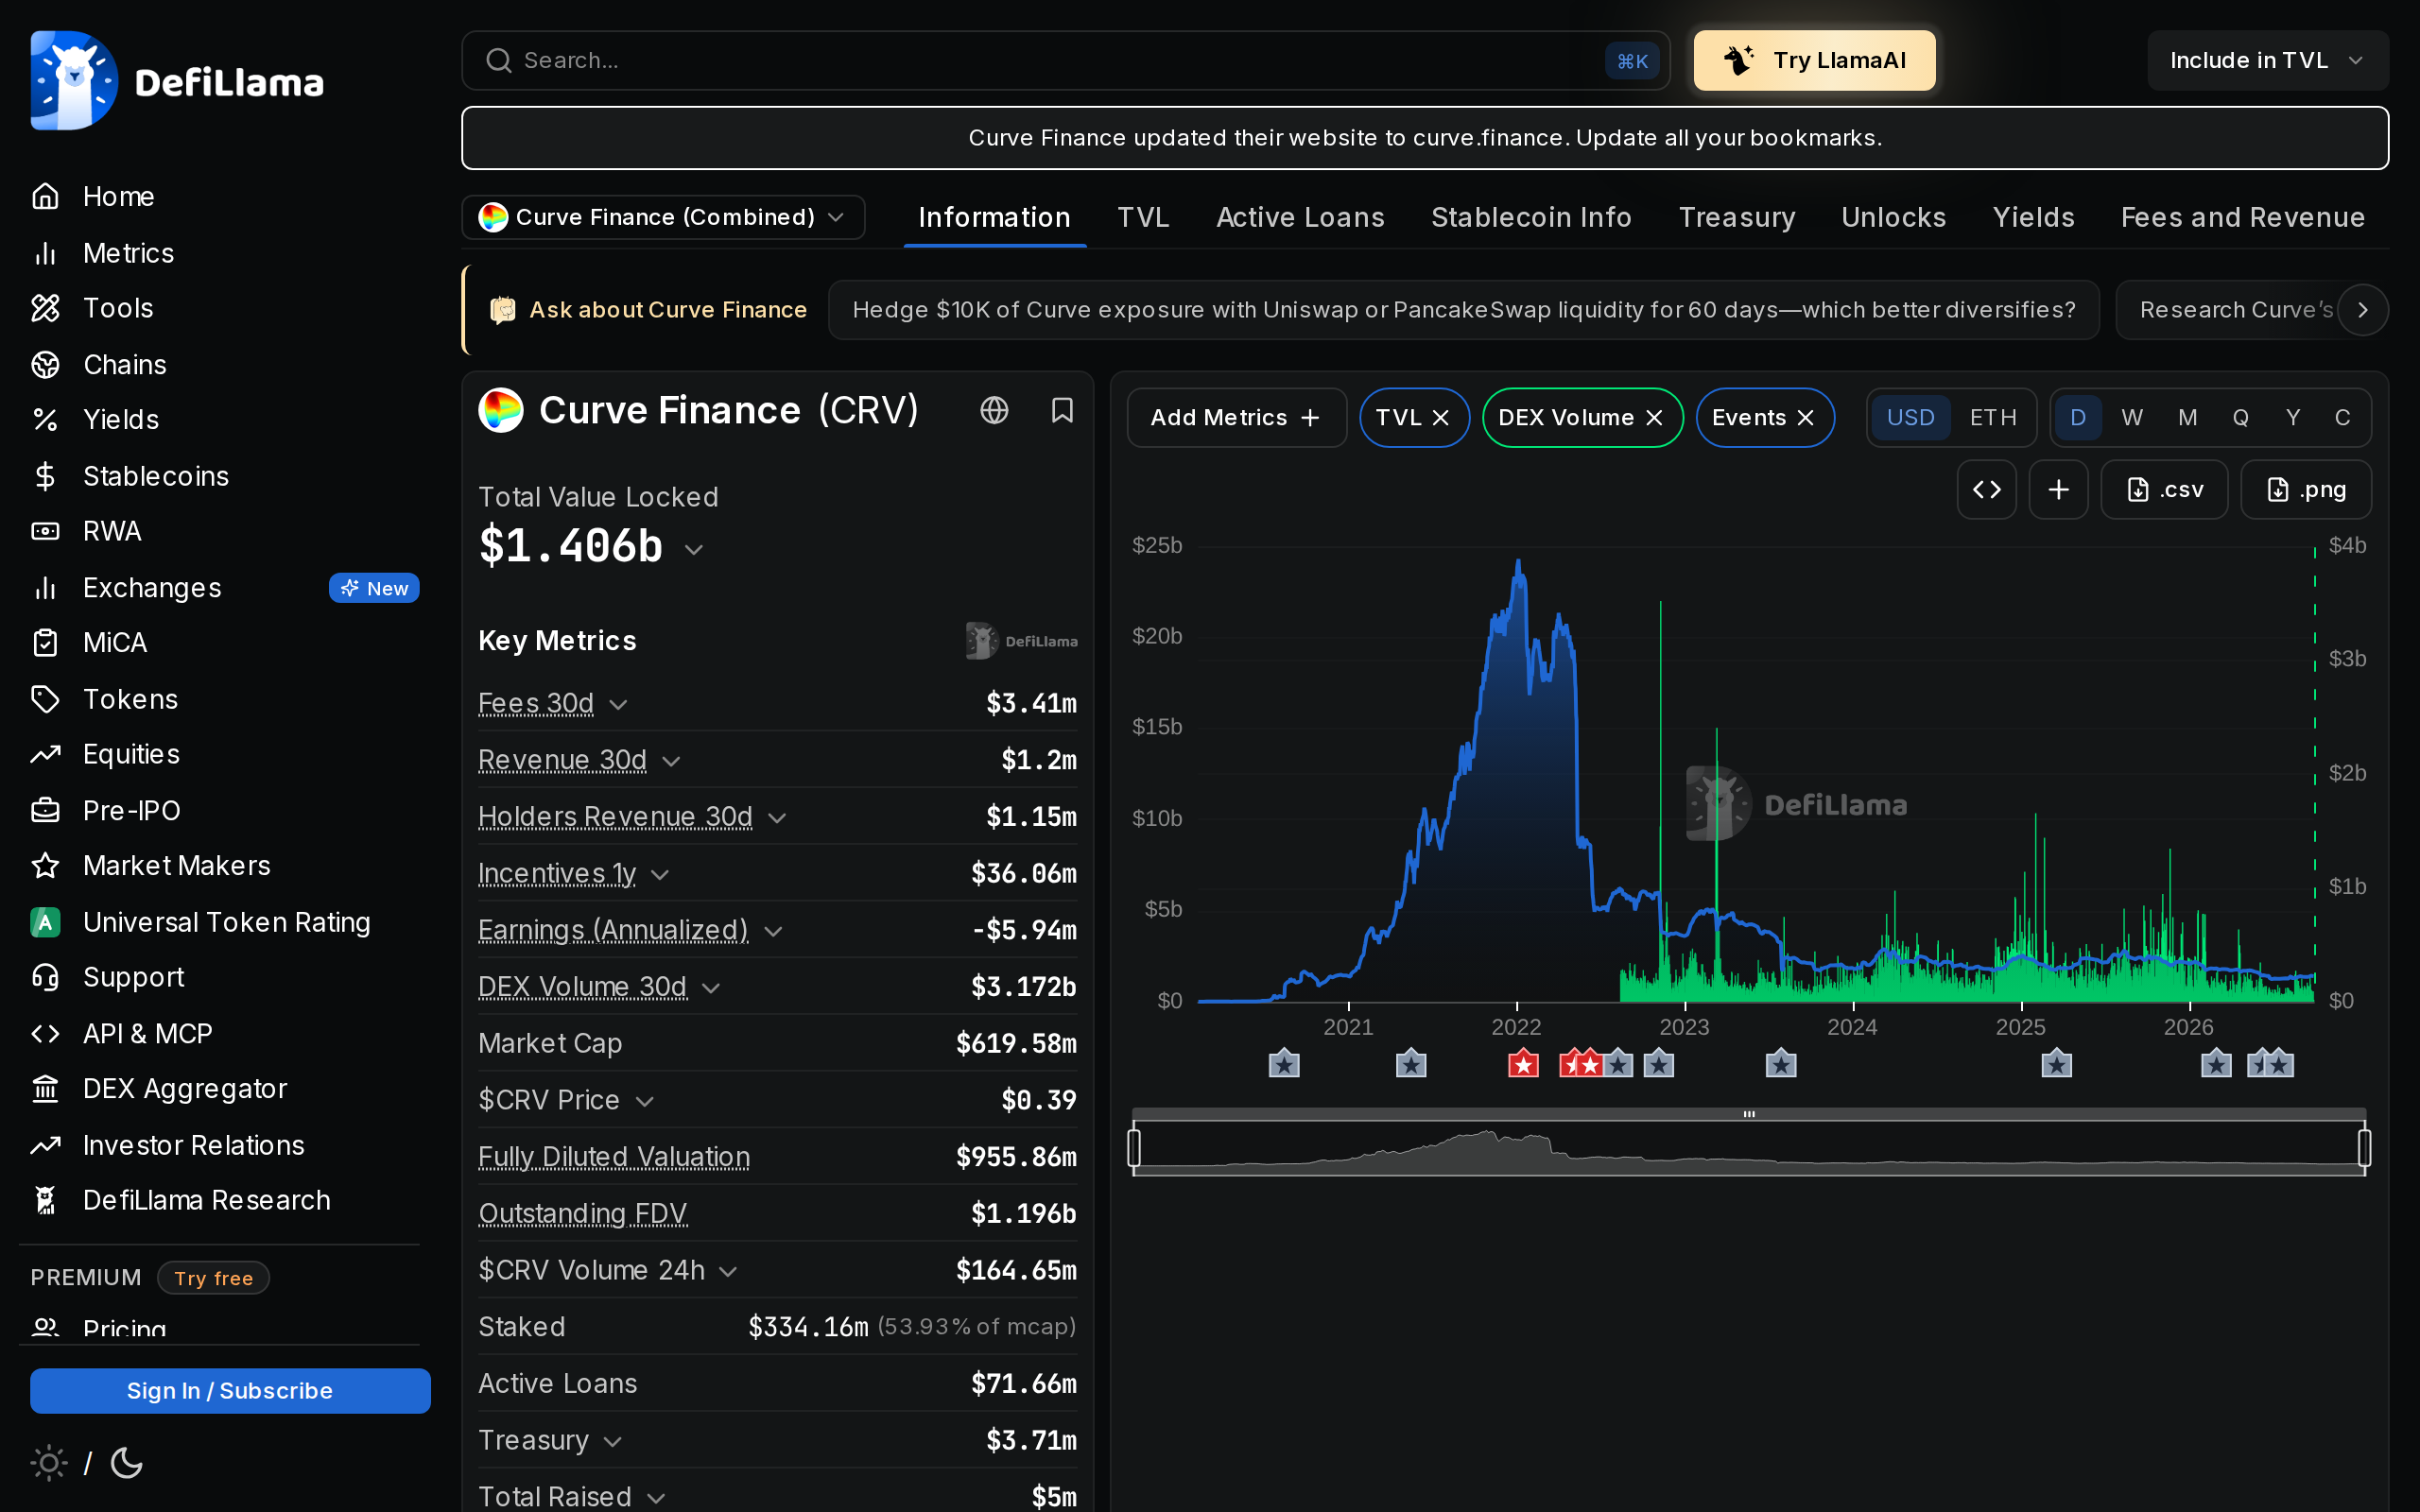The image size is (2420, 1512).
Task: Switch to dark theme moon icon
Action: click(x=126, y=1463)
